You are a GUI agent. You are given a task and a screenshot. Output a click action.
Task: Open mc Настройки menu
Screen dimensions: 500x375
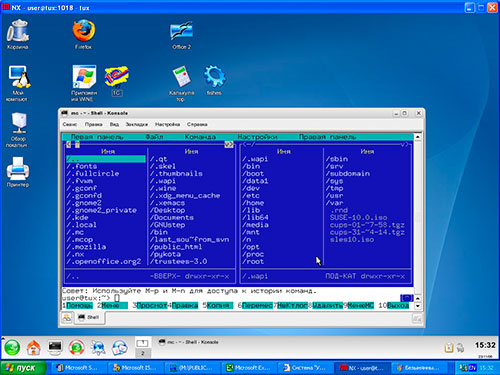[257, 137]
